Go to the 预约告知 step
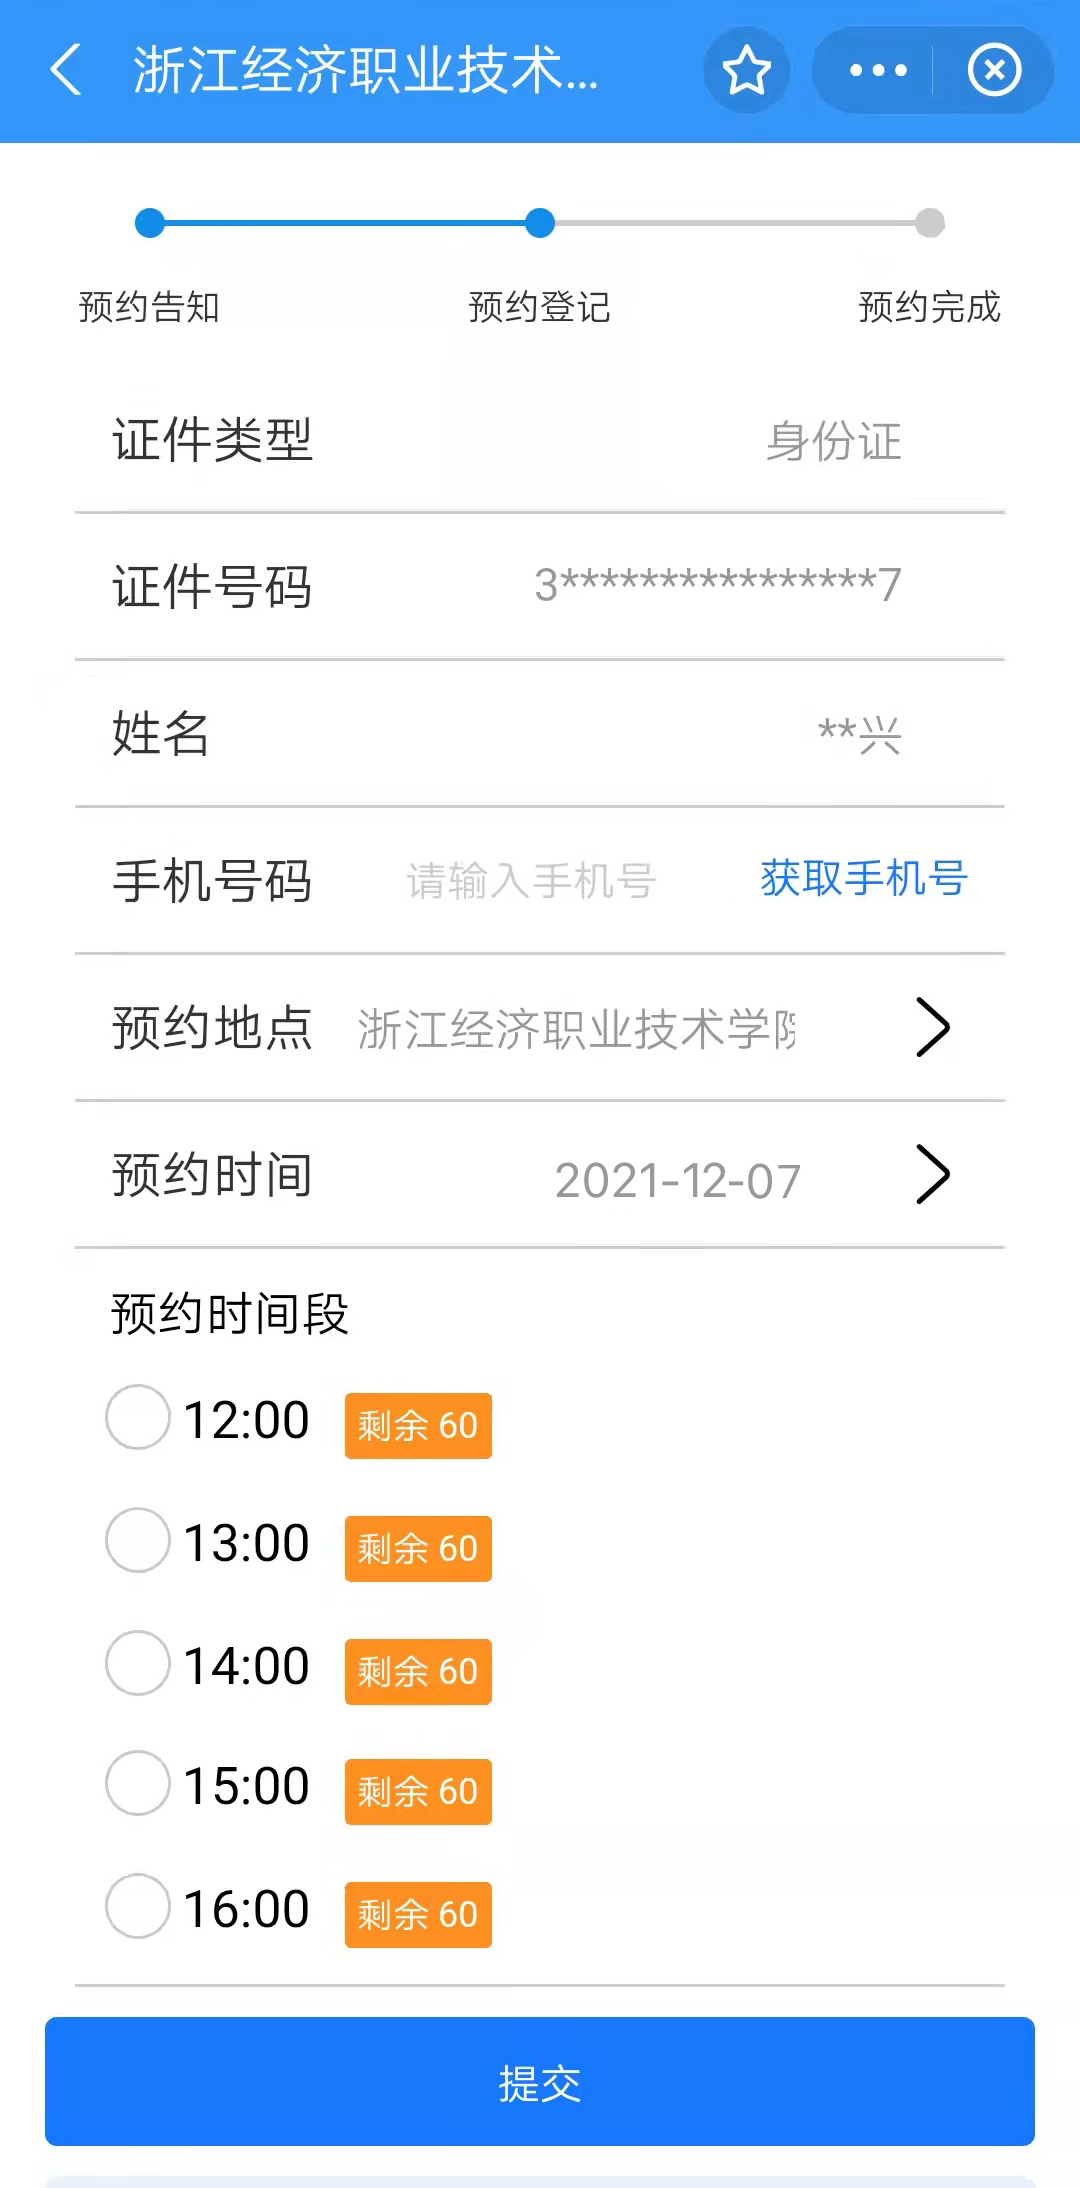Viewport: 1080px width, 2188px height. [149, 307]
